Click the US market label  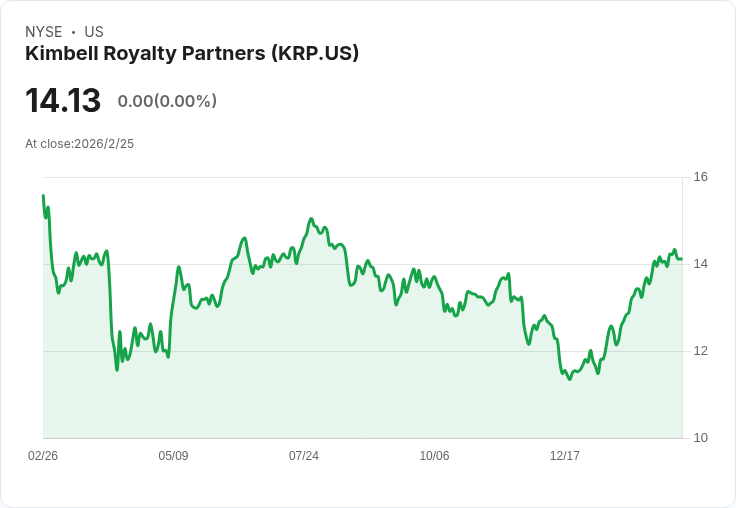coord(94,32)
